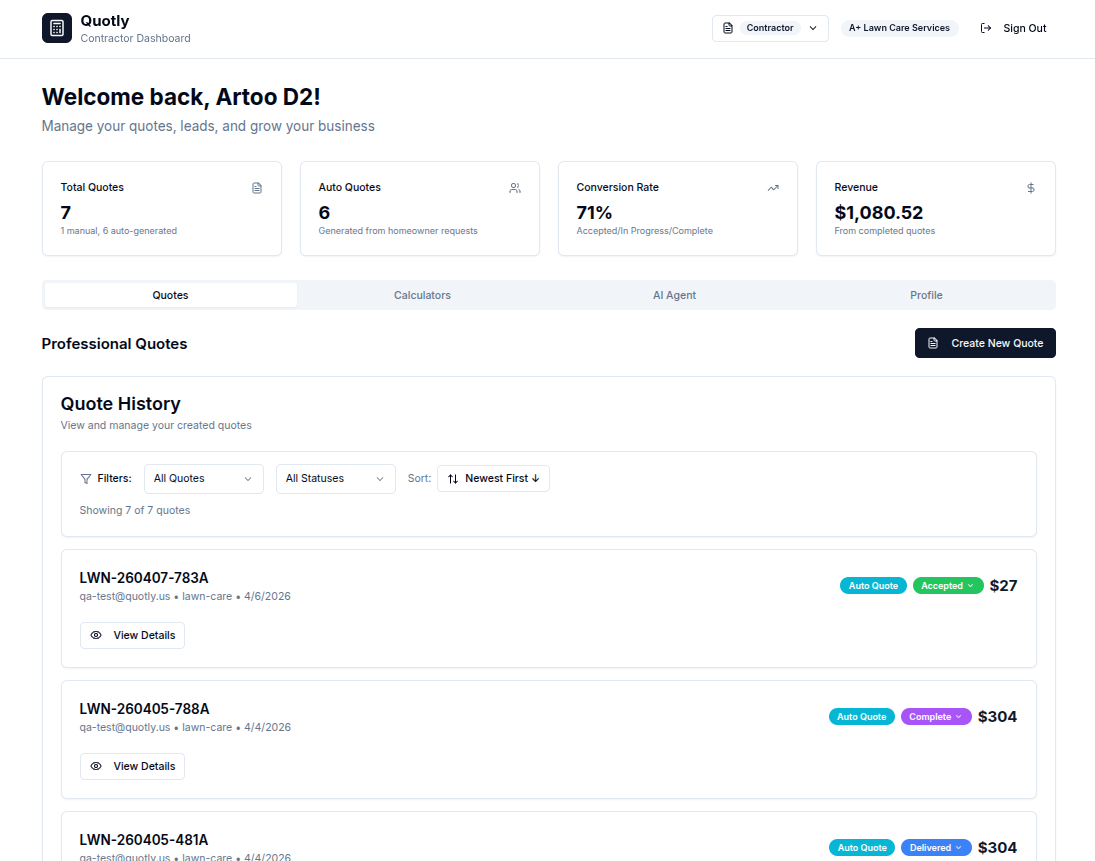View Details of quote LWN-260405-788A
Viewport: 1095px width, 861px height.
pos(132,766)
